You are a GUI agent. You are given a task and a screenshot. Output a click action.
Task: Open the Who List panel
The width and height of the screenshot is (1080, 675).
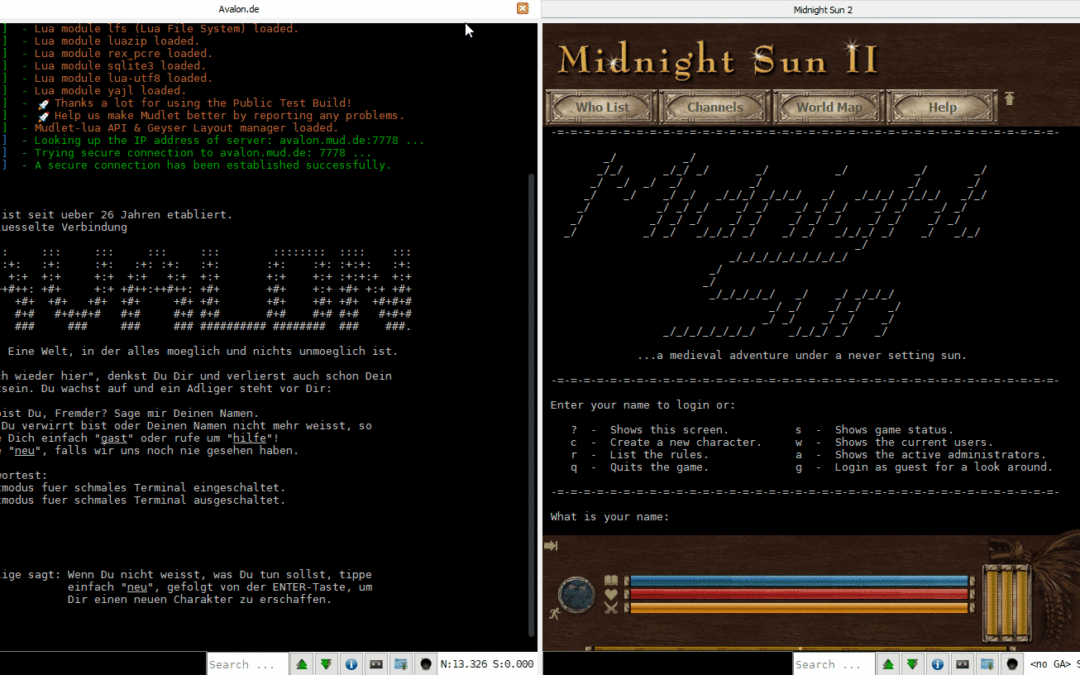click(x=602, y=107)
